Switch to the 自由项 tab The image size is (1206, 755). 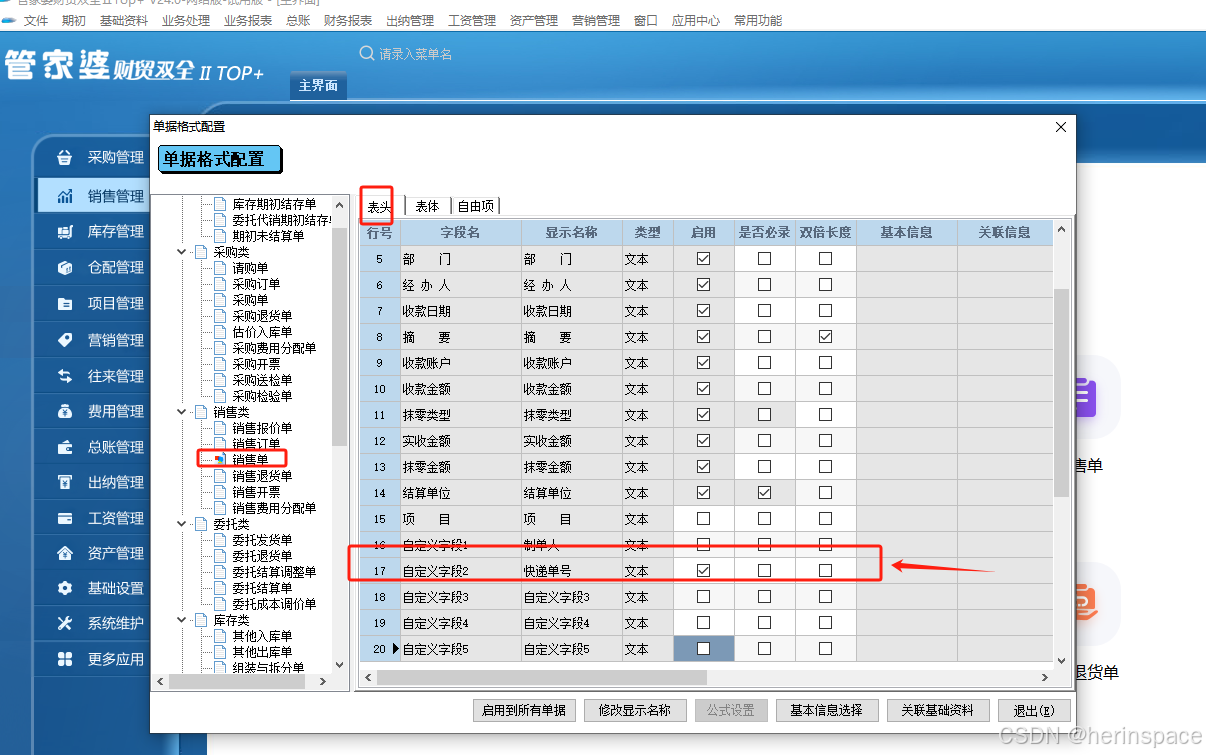point(476,206)
